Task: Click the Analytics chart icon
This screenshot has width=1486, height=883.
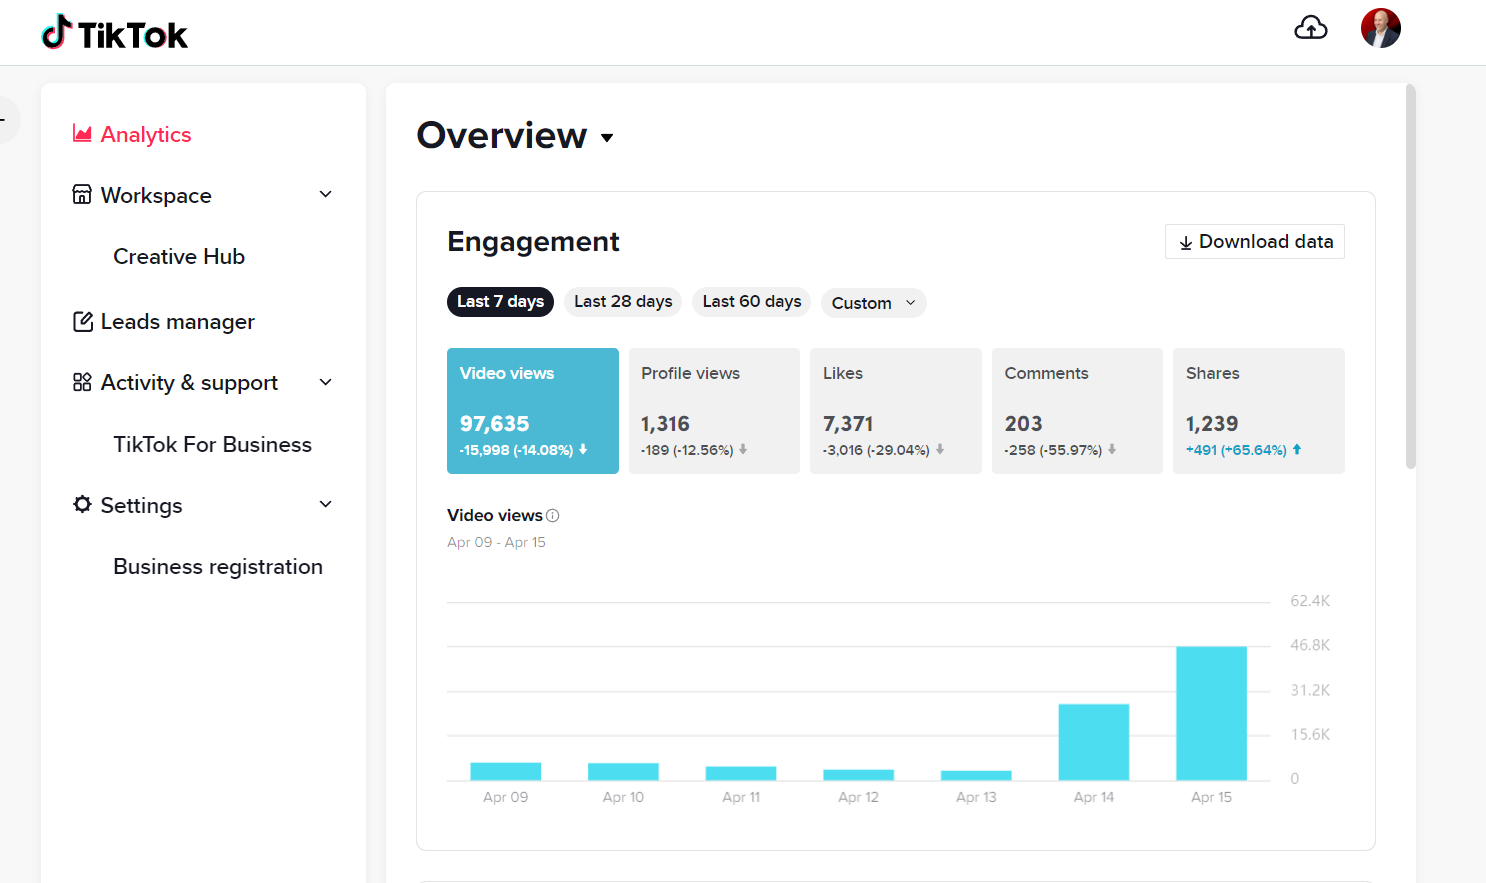Action: pyautogui.click(x=82, y=134)
